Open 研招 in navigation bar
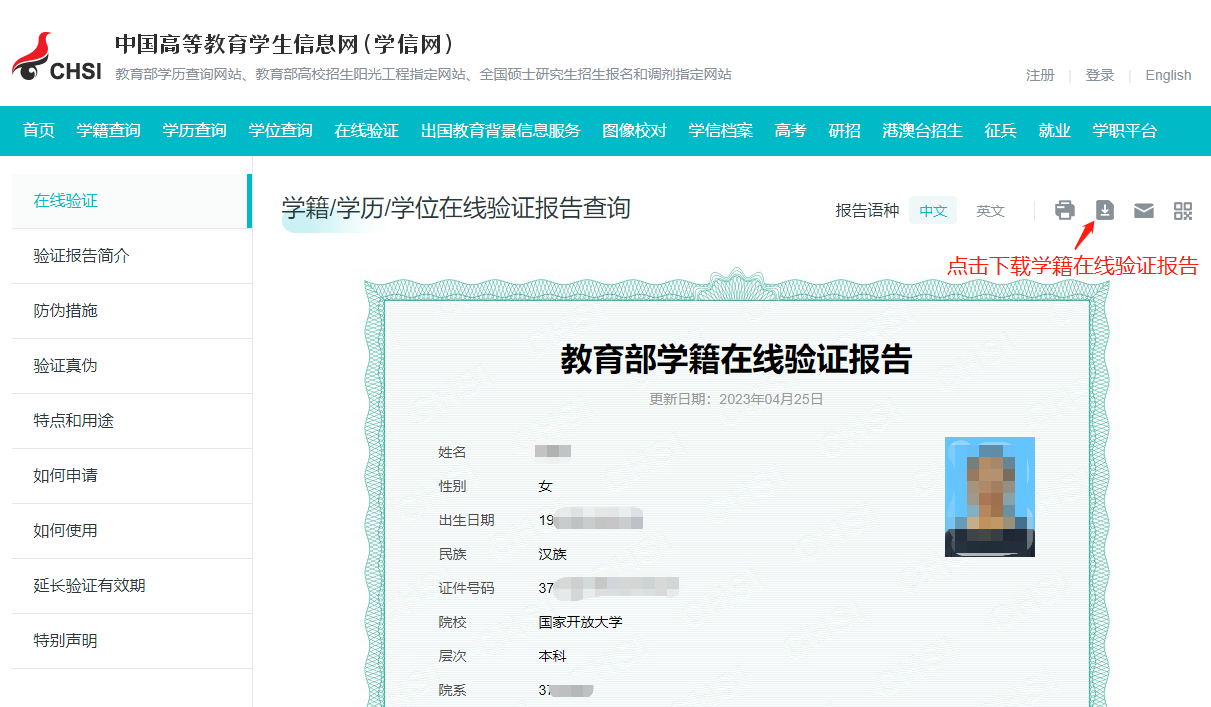The width and height of the screenshot is (1211, 707). 845,131
